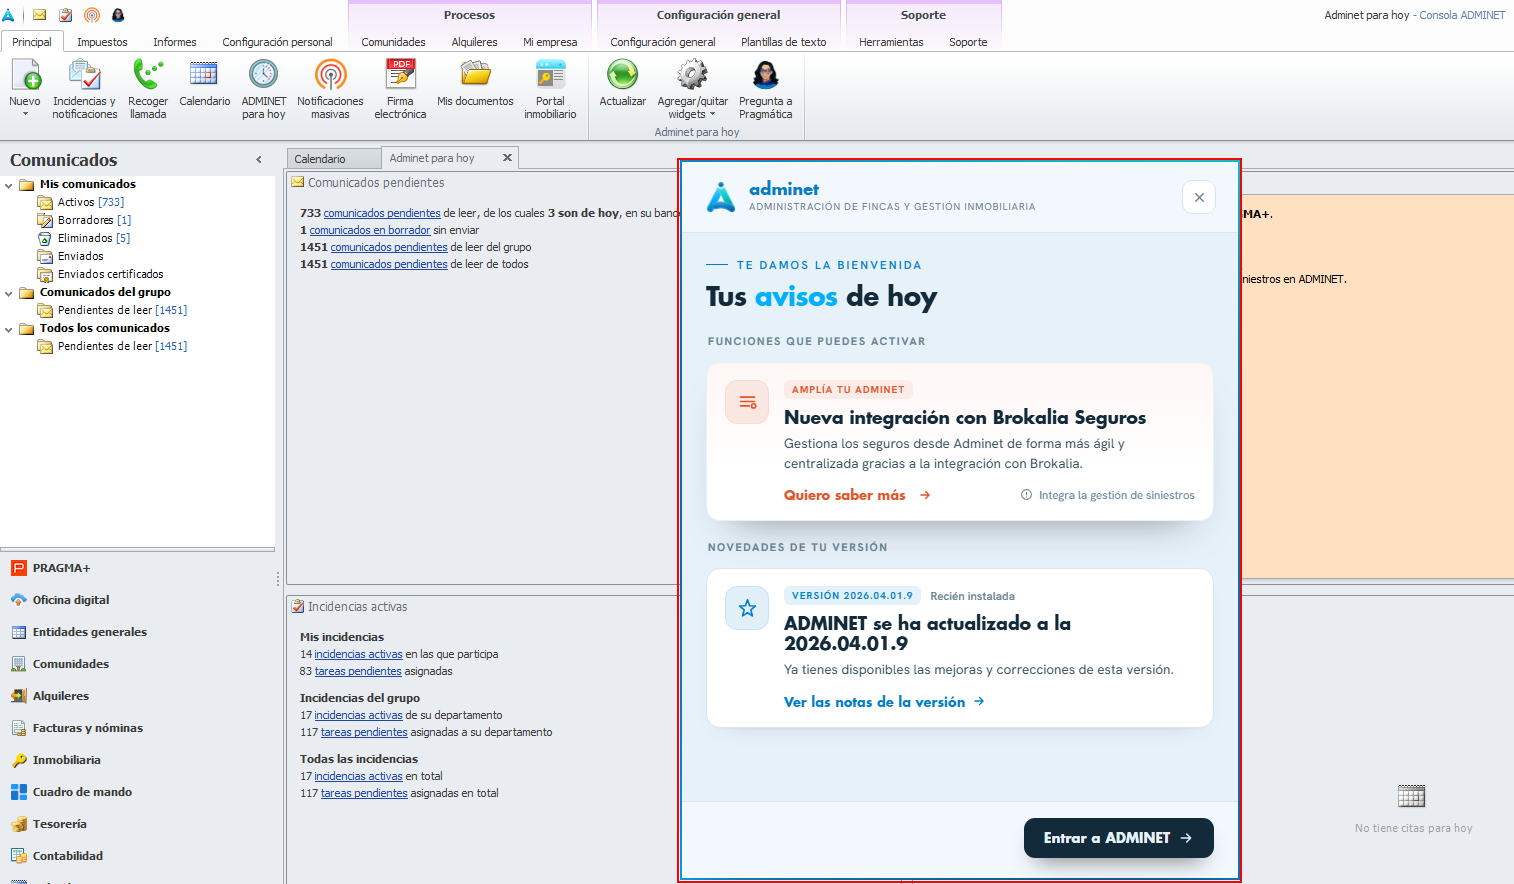The image size is (1514, 884).
Task: Click the orange broadcast icon in title bar
Action: coord(92,15)
